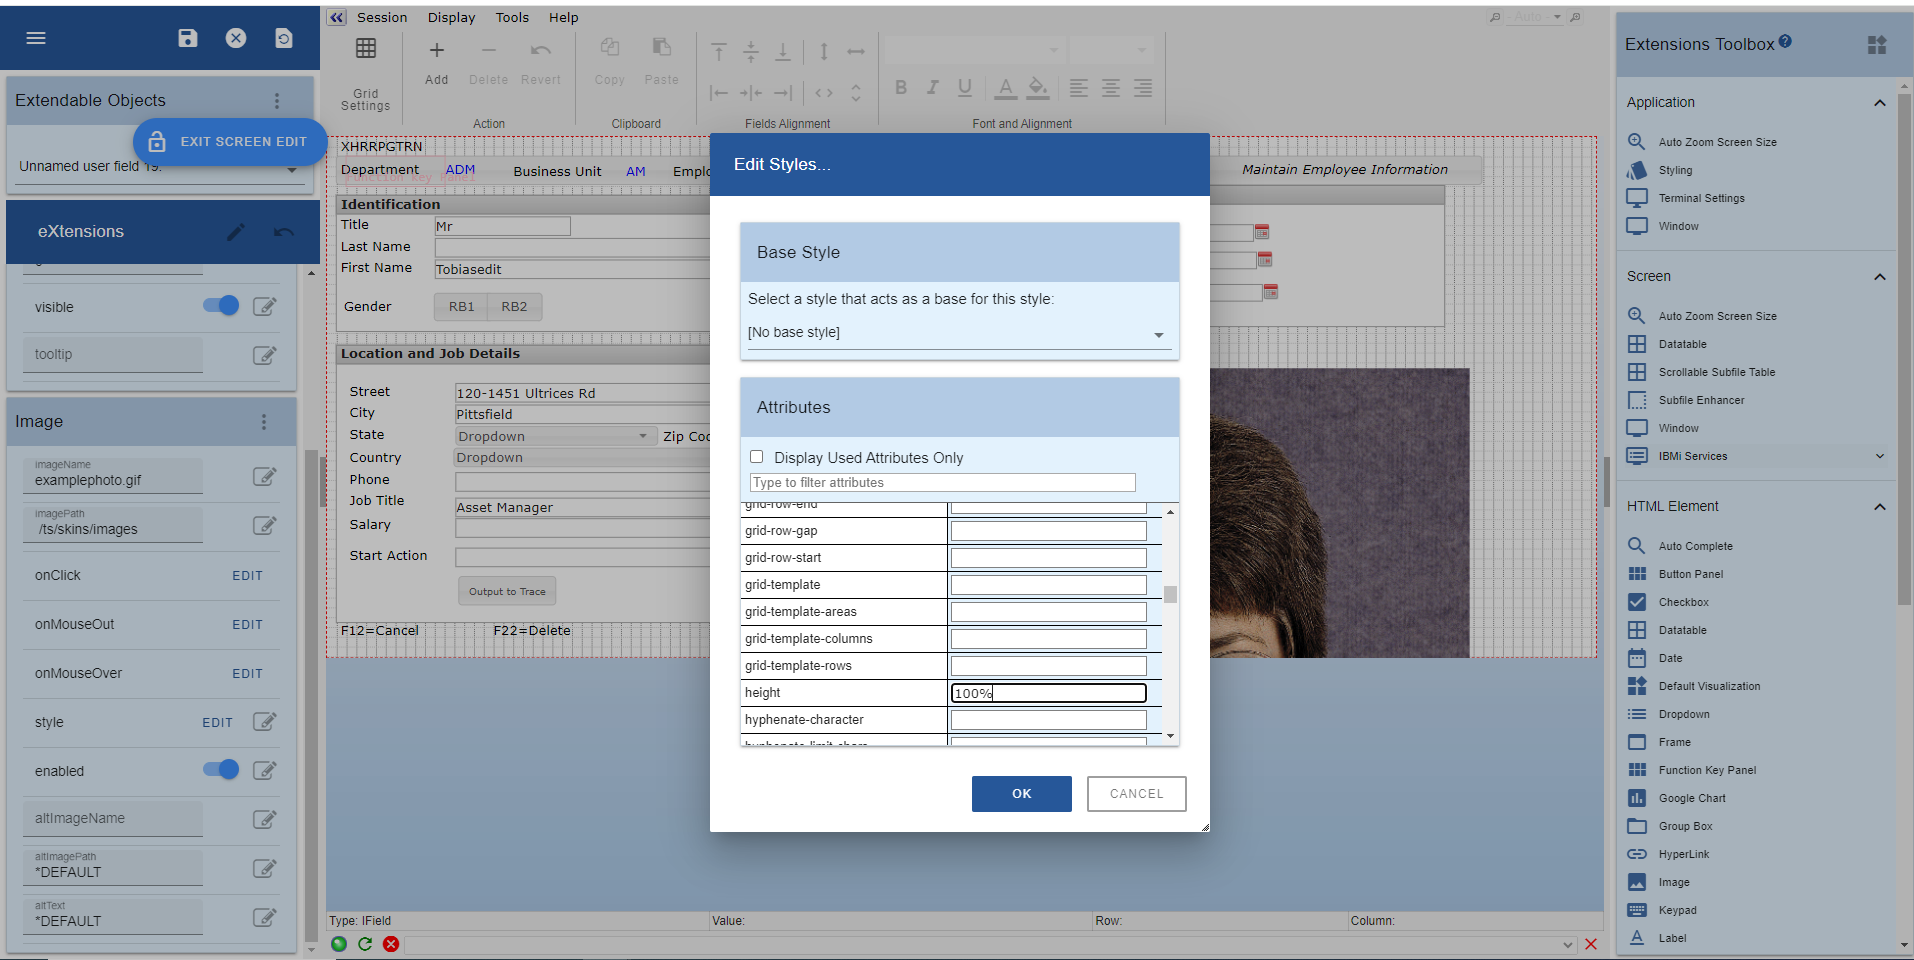Collapse the Application section in toolbox

tap(1879, 103)
